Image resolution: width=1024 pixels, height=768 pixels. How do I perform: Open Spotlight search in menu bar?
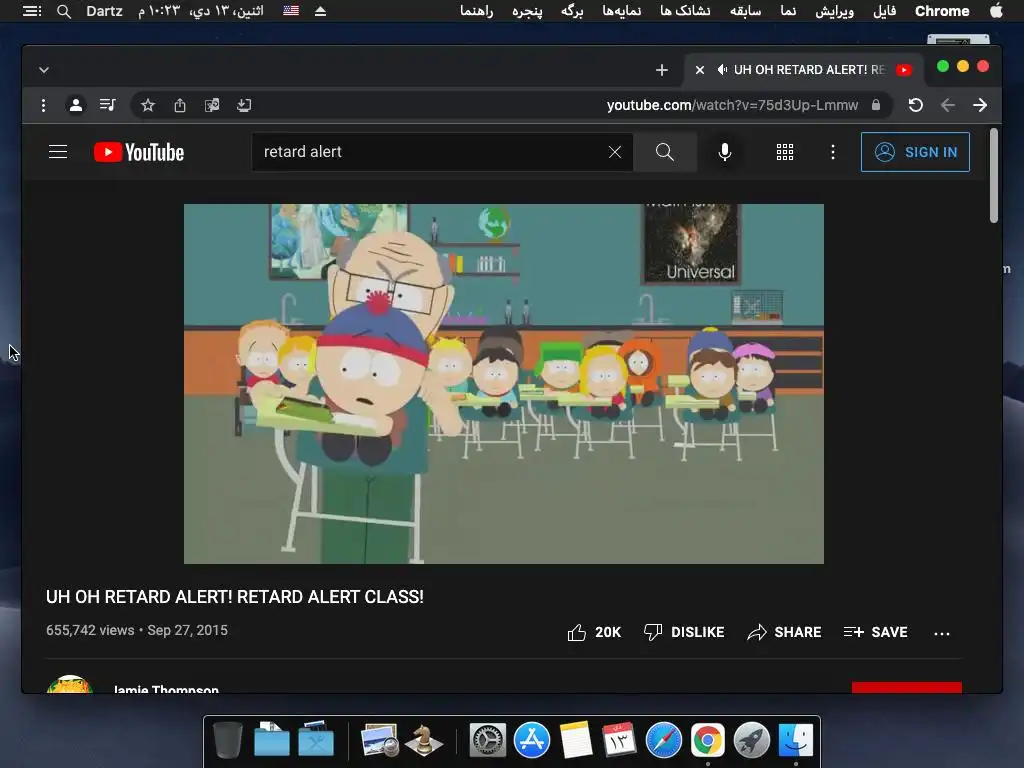(x=63, y=11)
